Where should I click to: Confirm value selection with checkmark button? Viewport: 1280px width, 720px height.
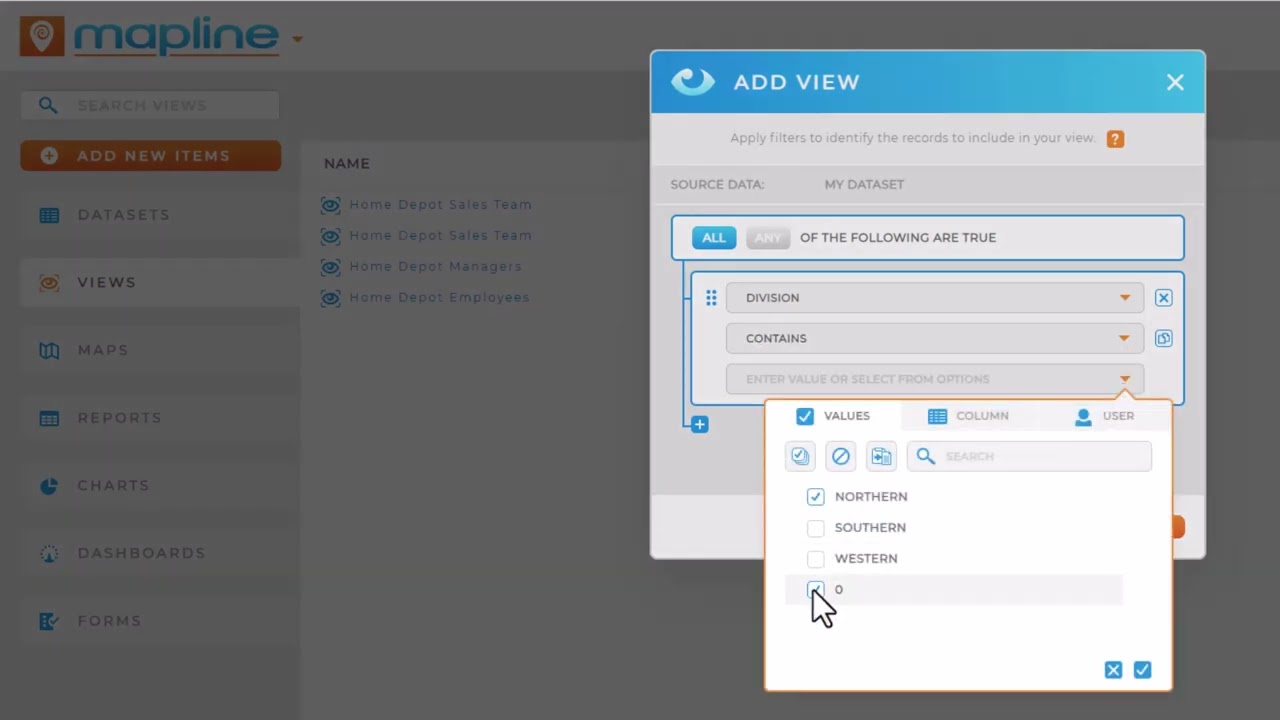pos(1142,670)
